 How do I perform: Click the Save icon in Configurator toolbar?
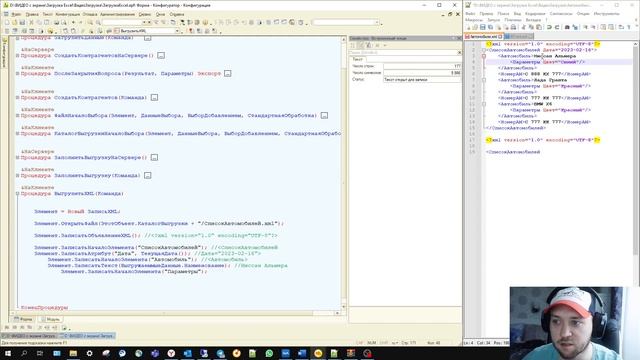pos(22,22)
